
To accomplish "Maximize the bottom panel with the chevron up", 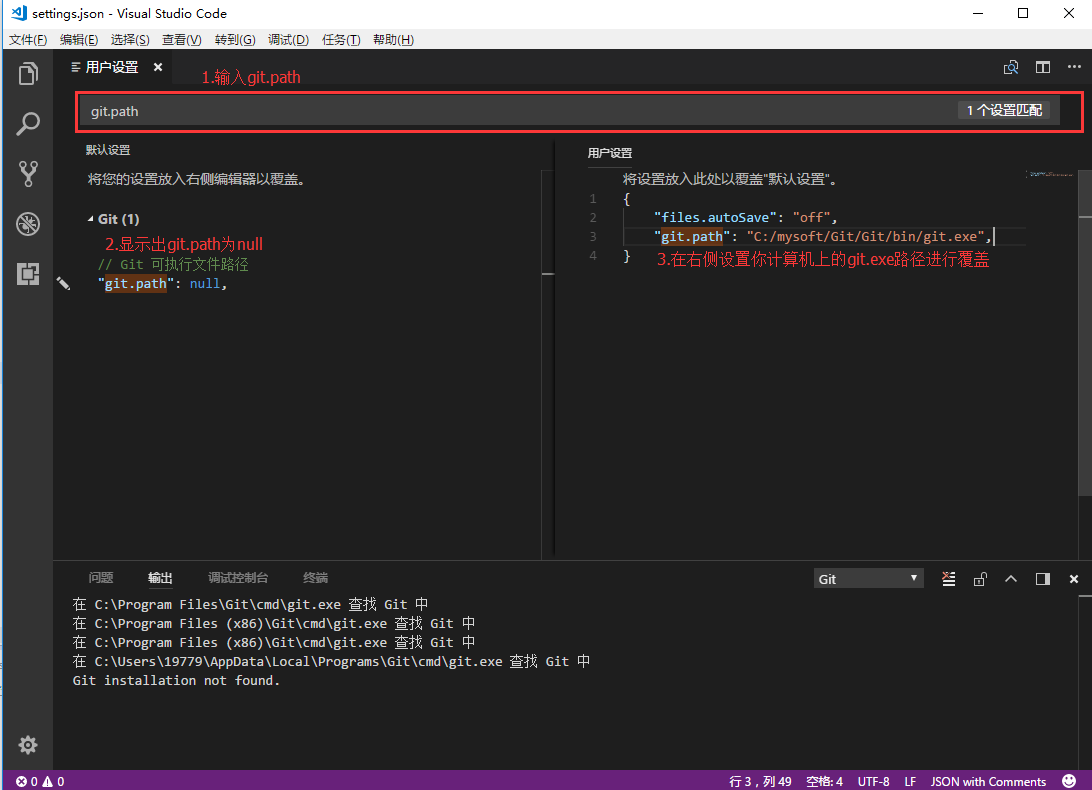I will [x=1011, y=579].
